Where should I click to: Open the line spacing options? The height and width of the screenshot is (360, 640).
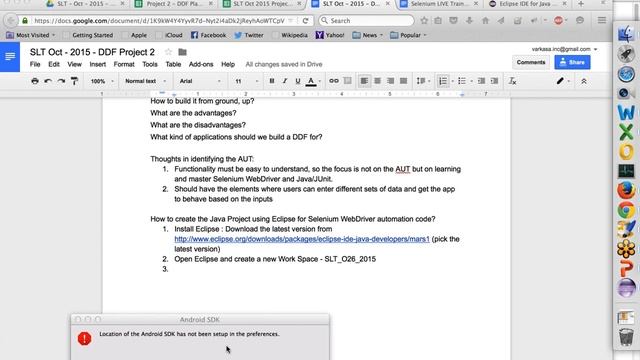[423, 81]
